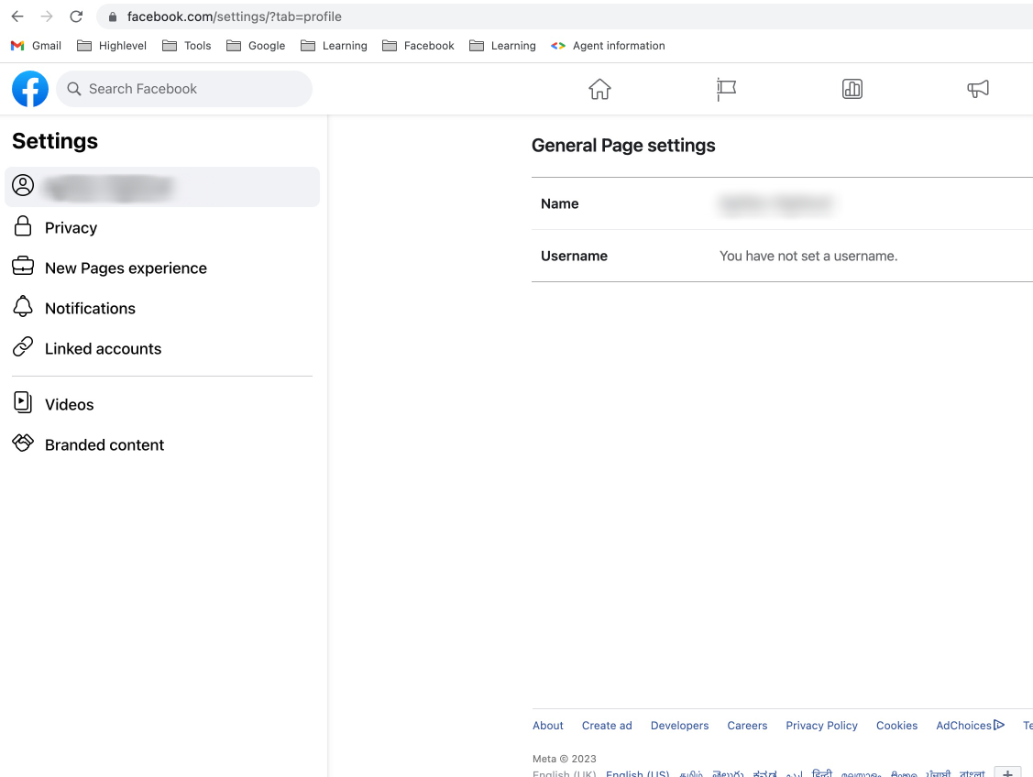Go to the Home feed icon

click(x=600, y=89)
